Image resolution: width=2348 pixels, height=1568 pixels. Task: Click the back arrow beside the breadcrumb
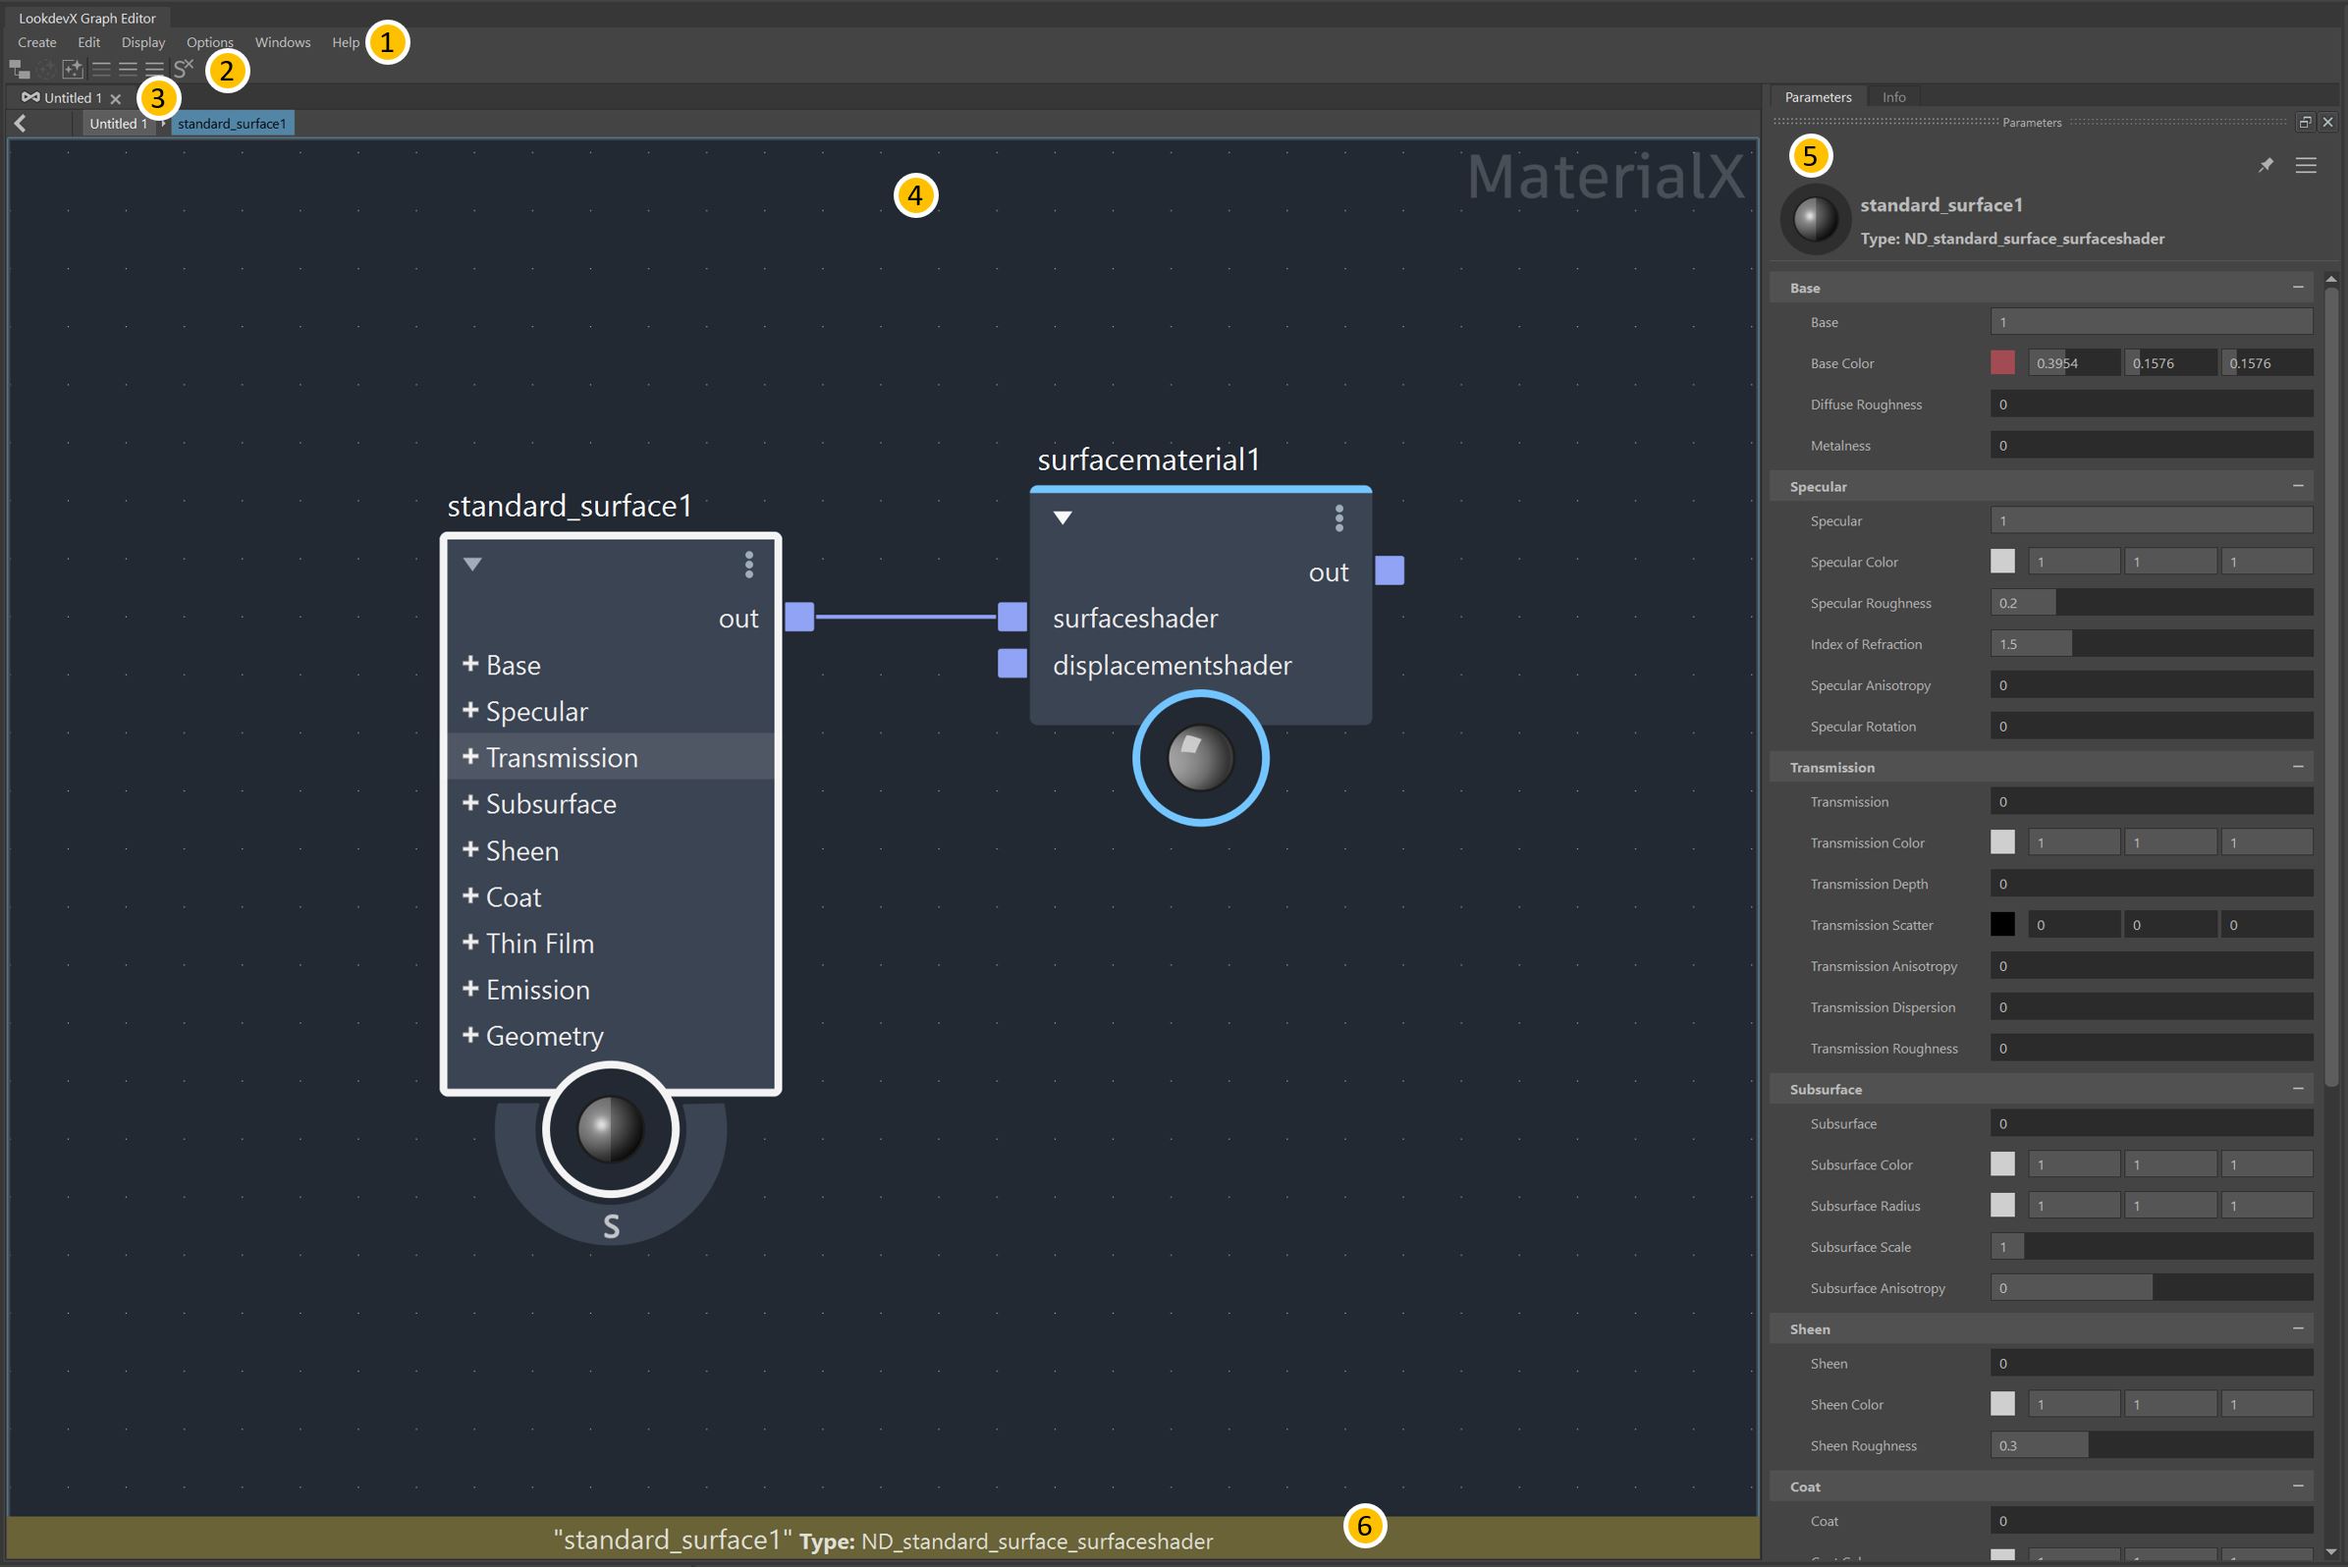click(21, 123)
